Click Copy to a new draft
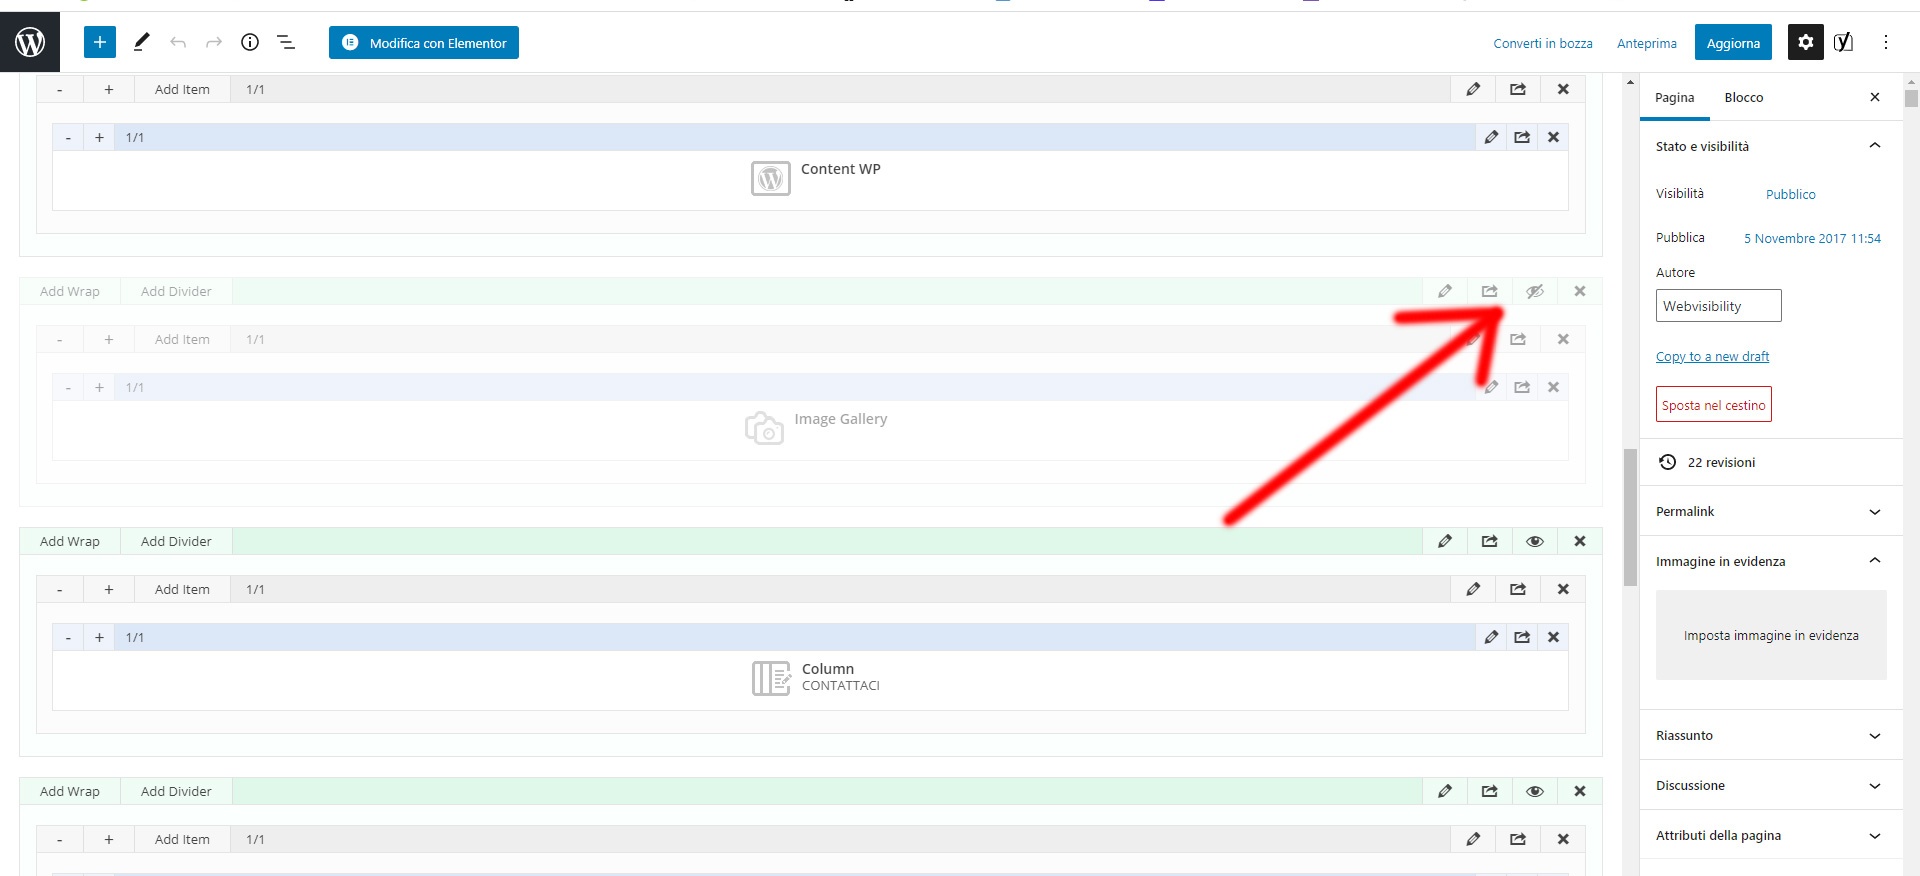This screenshot has width=1920, height=876. click(1712, 356)
